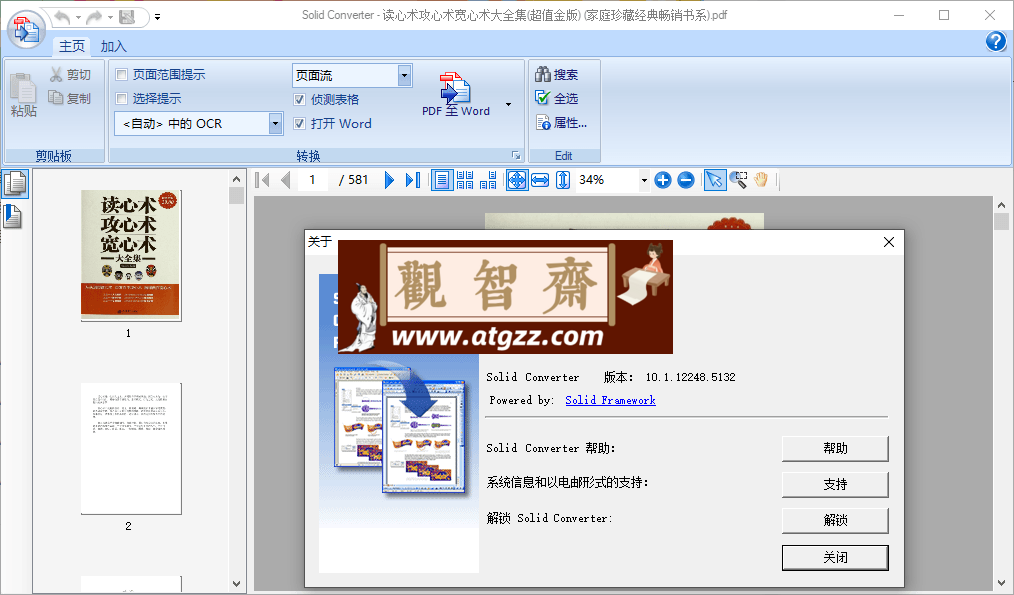Switch to the 主页 ribbon tab
Image resolution: width=1014 pixels, height=595 pixels.
coord(72,46)
